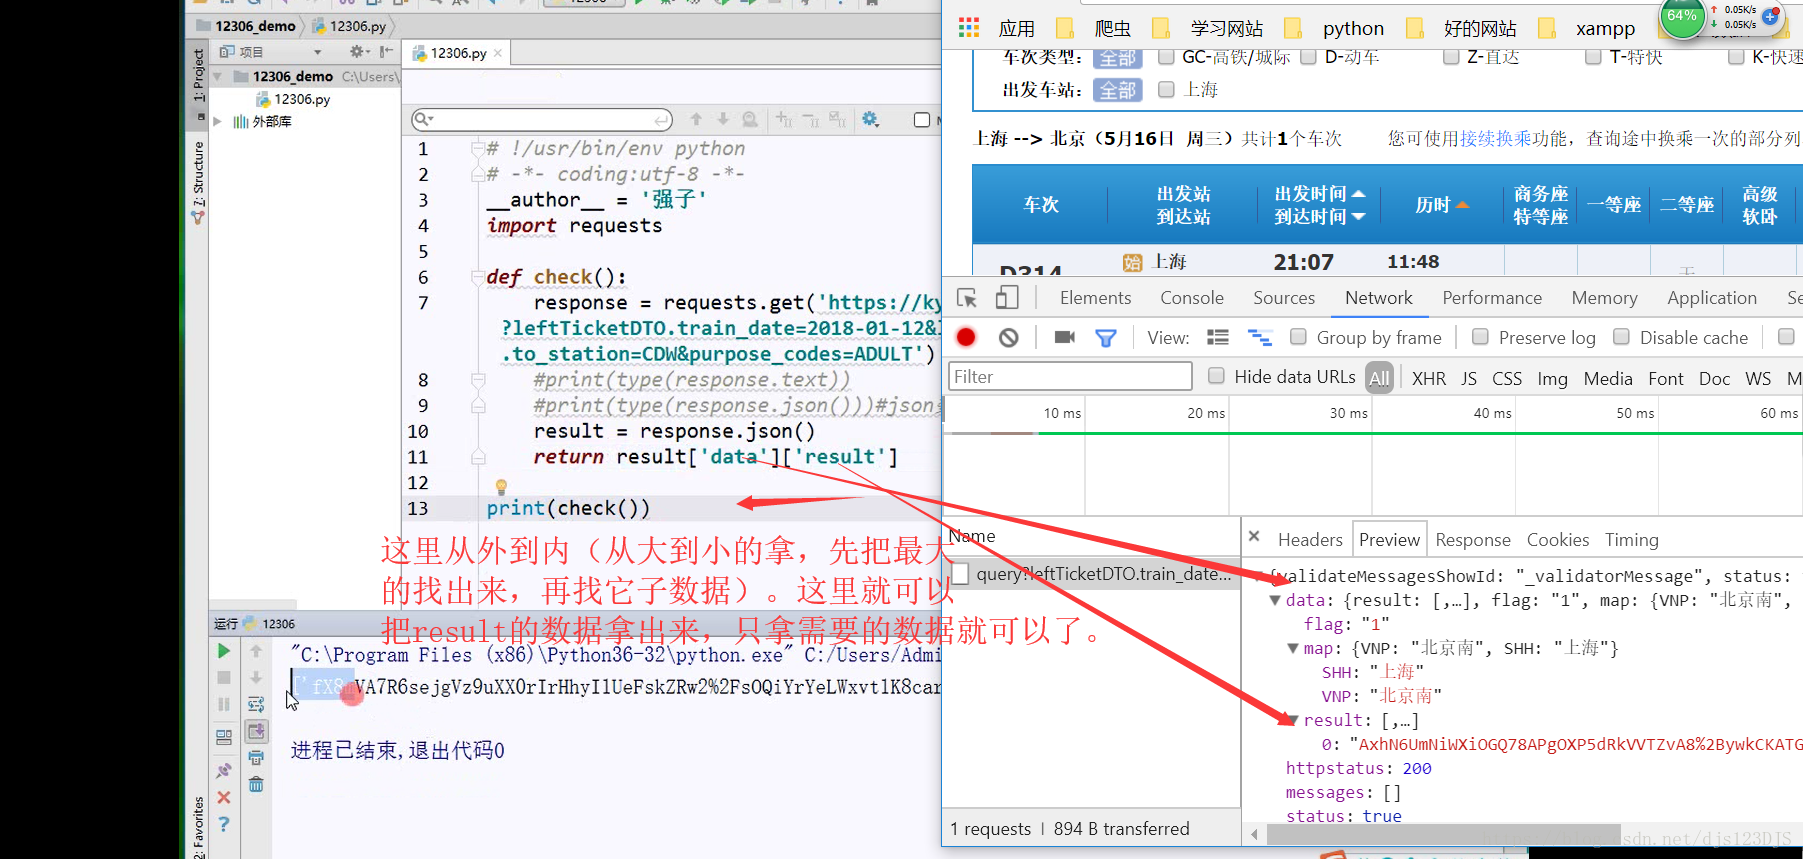1803x859 pixels.
Task: Click capture screenshots camera icon
Action: click(1065, 338)
